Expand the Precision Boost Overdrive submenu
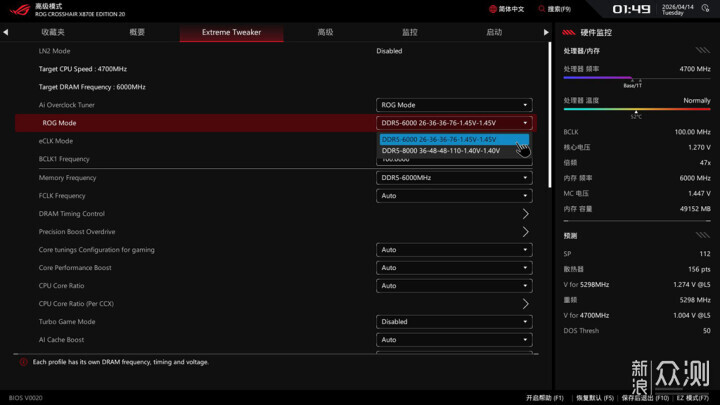Screen dimensions: 720x405 click(x=525, y=232)
